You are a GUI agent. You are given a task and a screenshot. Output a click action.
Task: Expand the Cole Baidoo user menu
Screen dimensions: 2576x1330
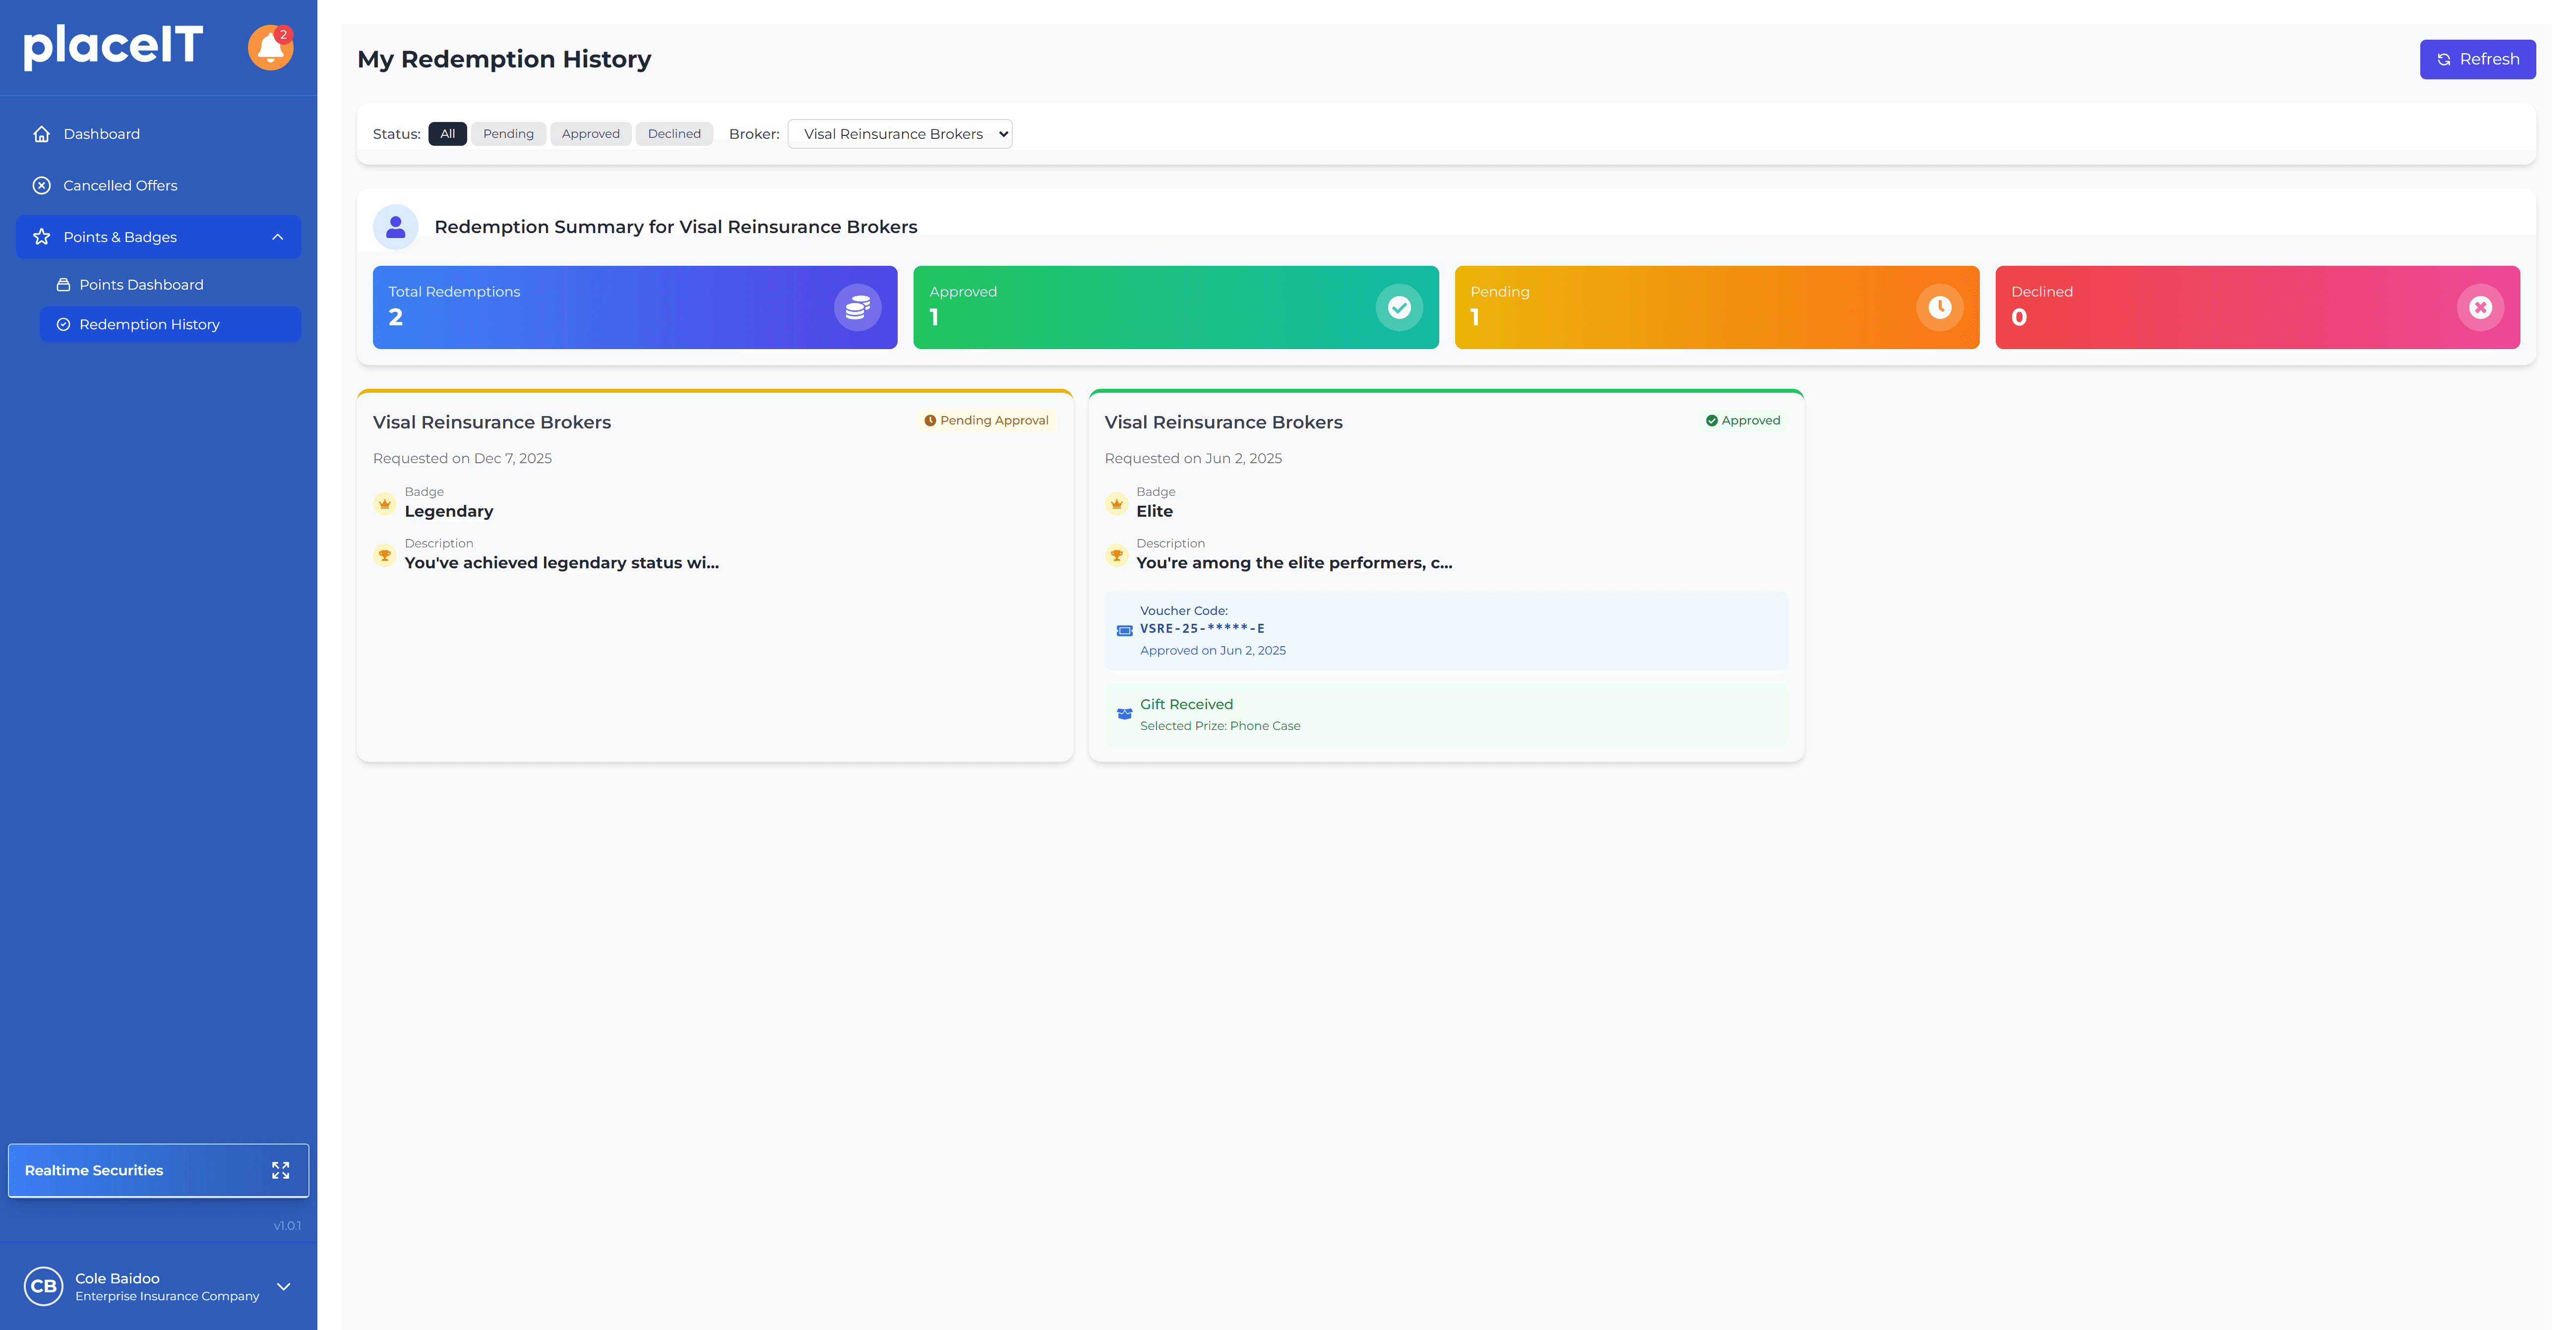(x=284, y=1287)
